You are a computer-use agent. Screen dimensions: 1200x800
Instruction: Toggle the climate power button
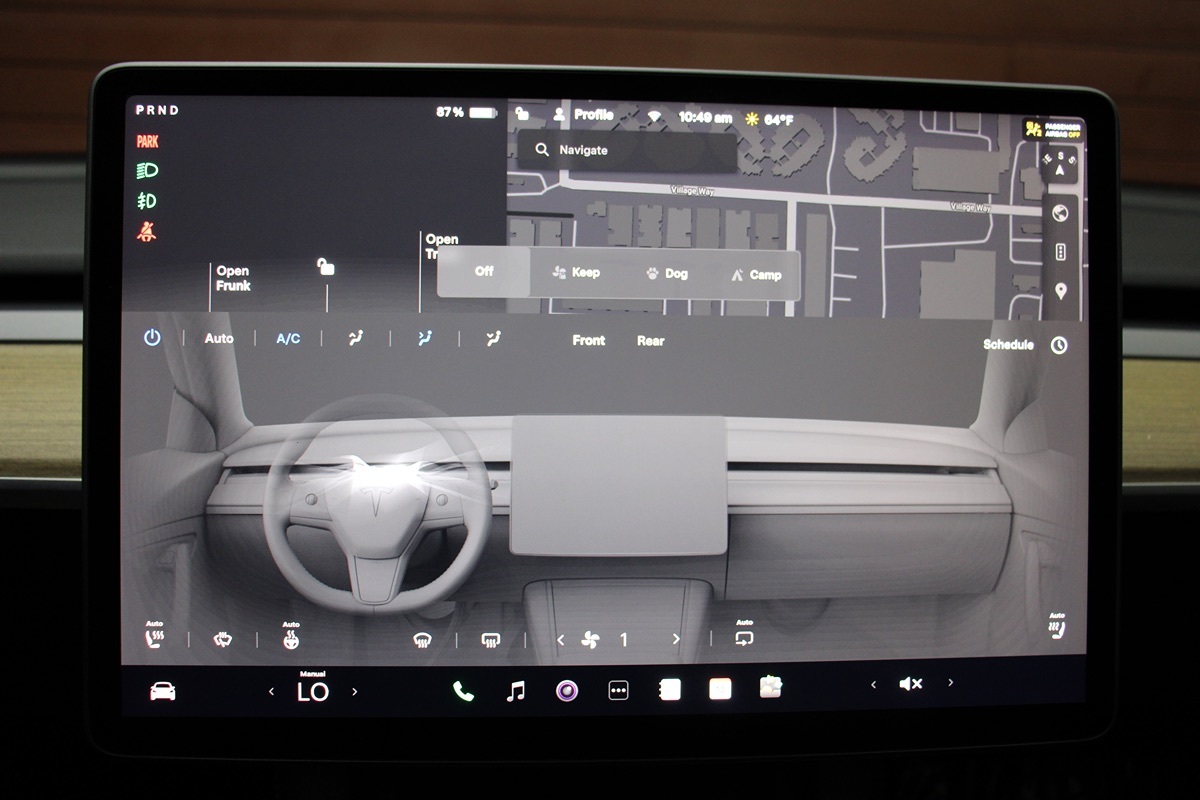coord(152,339)
